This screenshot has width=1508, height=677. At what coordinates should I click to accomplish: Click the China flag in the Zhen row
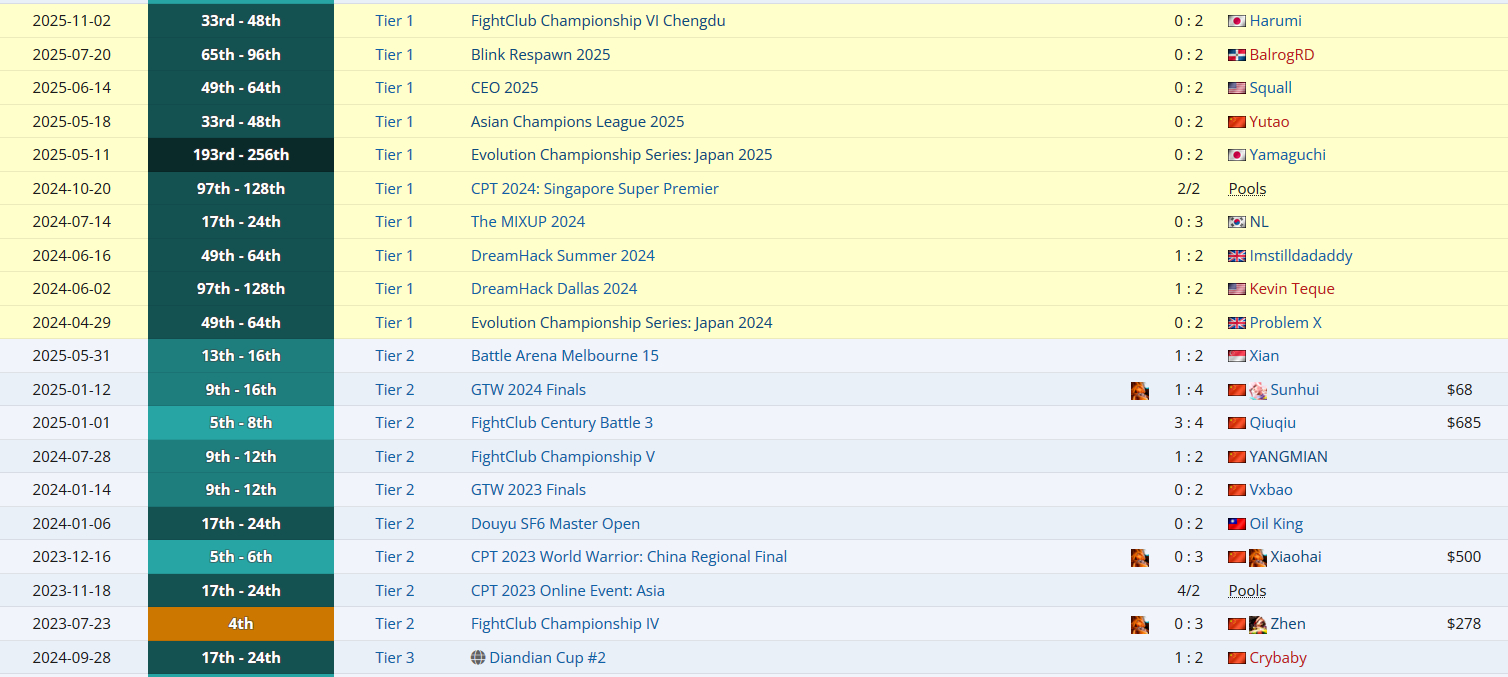1237,624
